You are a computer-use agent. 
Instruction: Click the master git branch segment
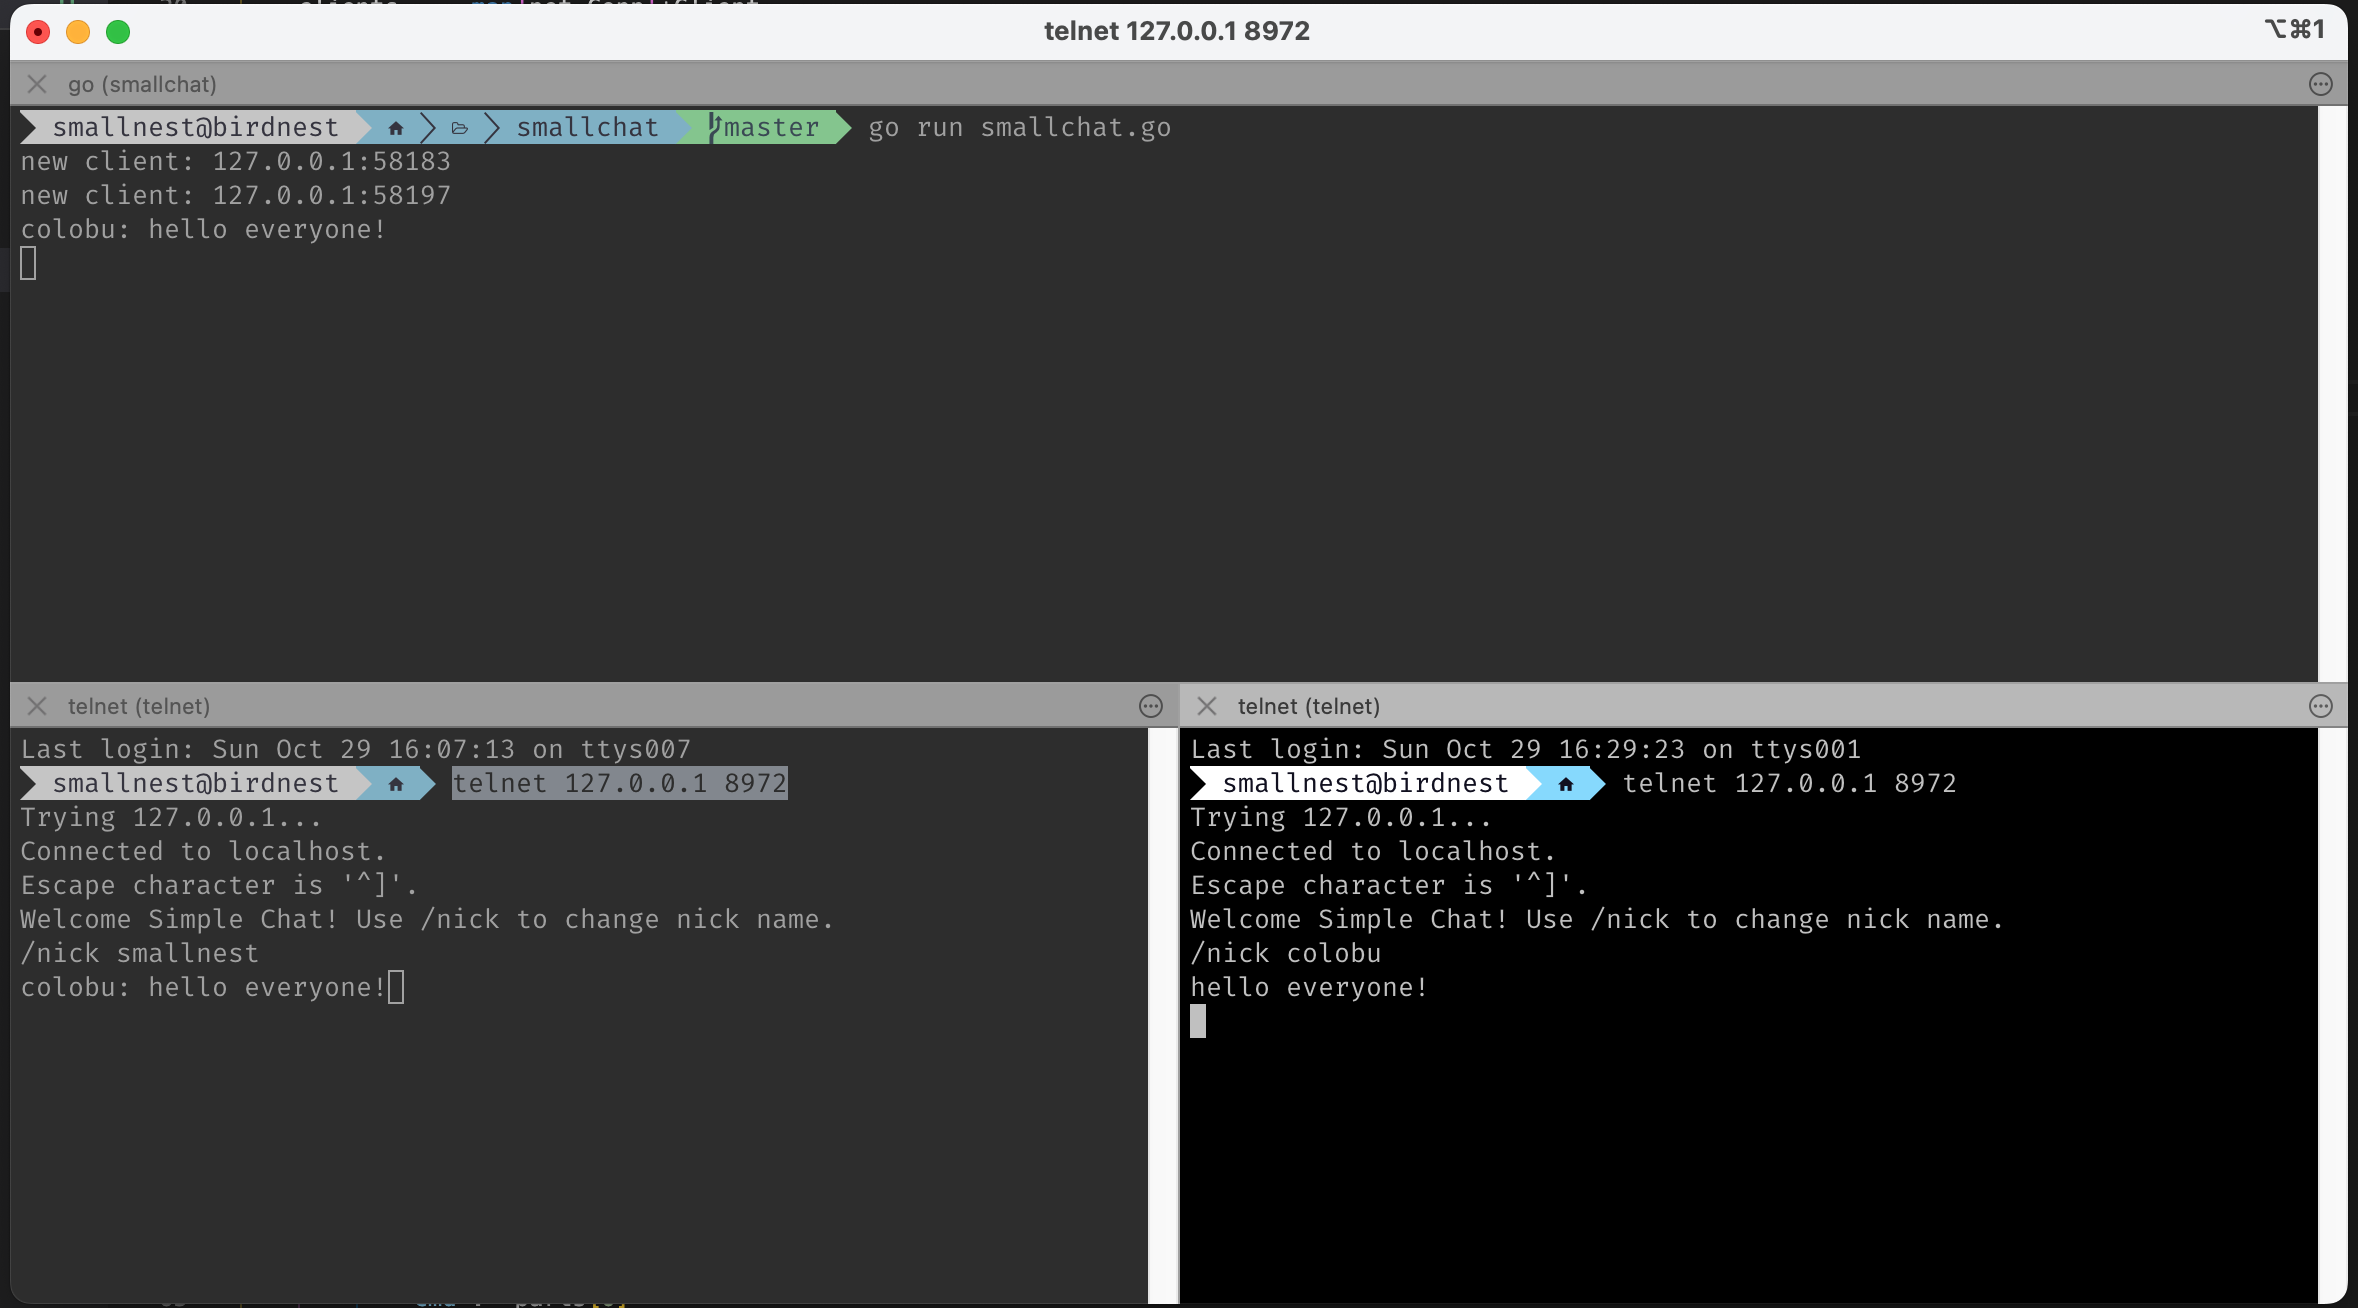point(770,128)
